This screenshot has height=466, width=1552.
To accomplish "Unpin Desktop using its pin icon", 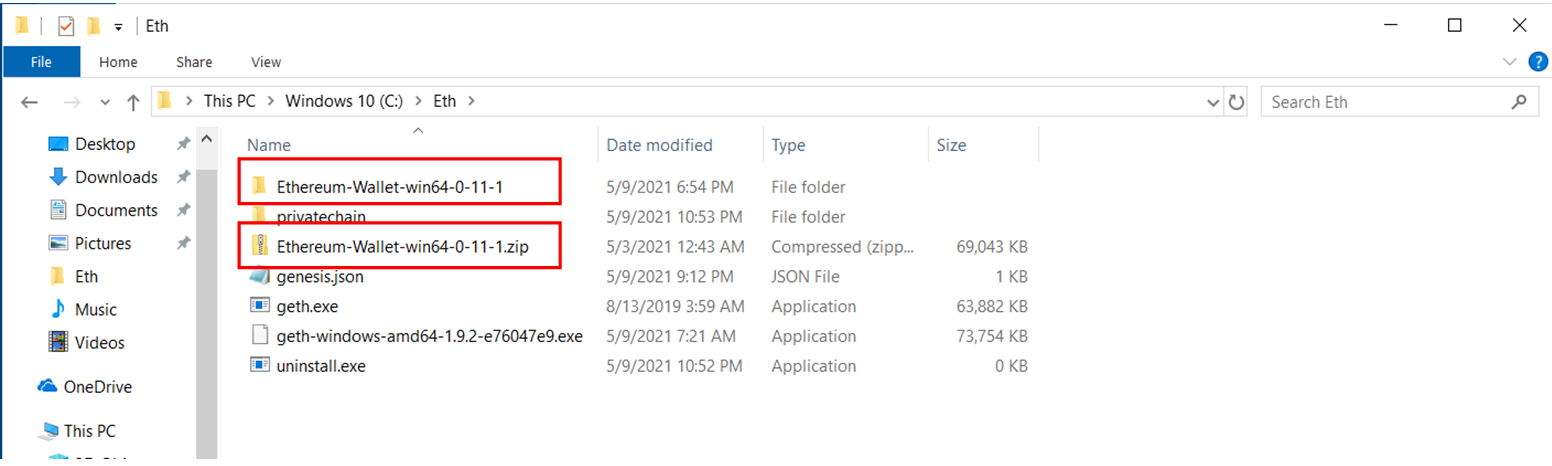I will pos(183,144).
